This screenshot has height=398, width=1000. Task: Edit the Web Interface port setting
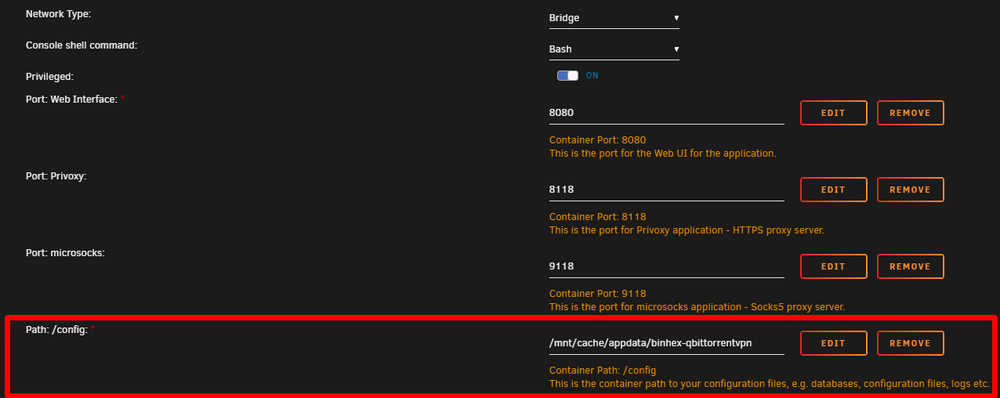[x=834, y=113]
